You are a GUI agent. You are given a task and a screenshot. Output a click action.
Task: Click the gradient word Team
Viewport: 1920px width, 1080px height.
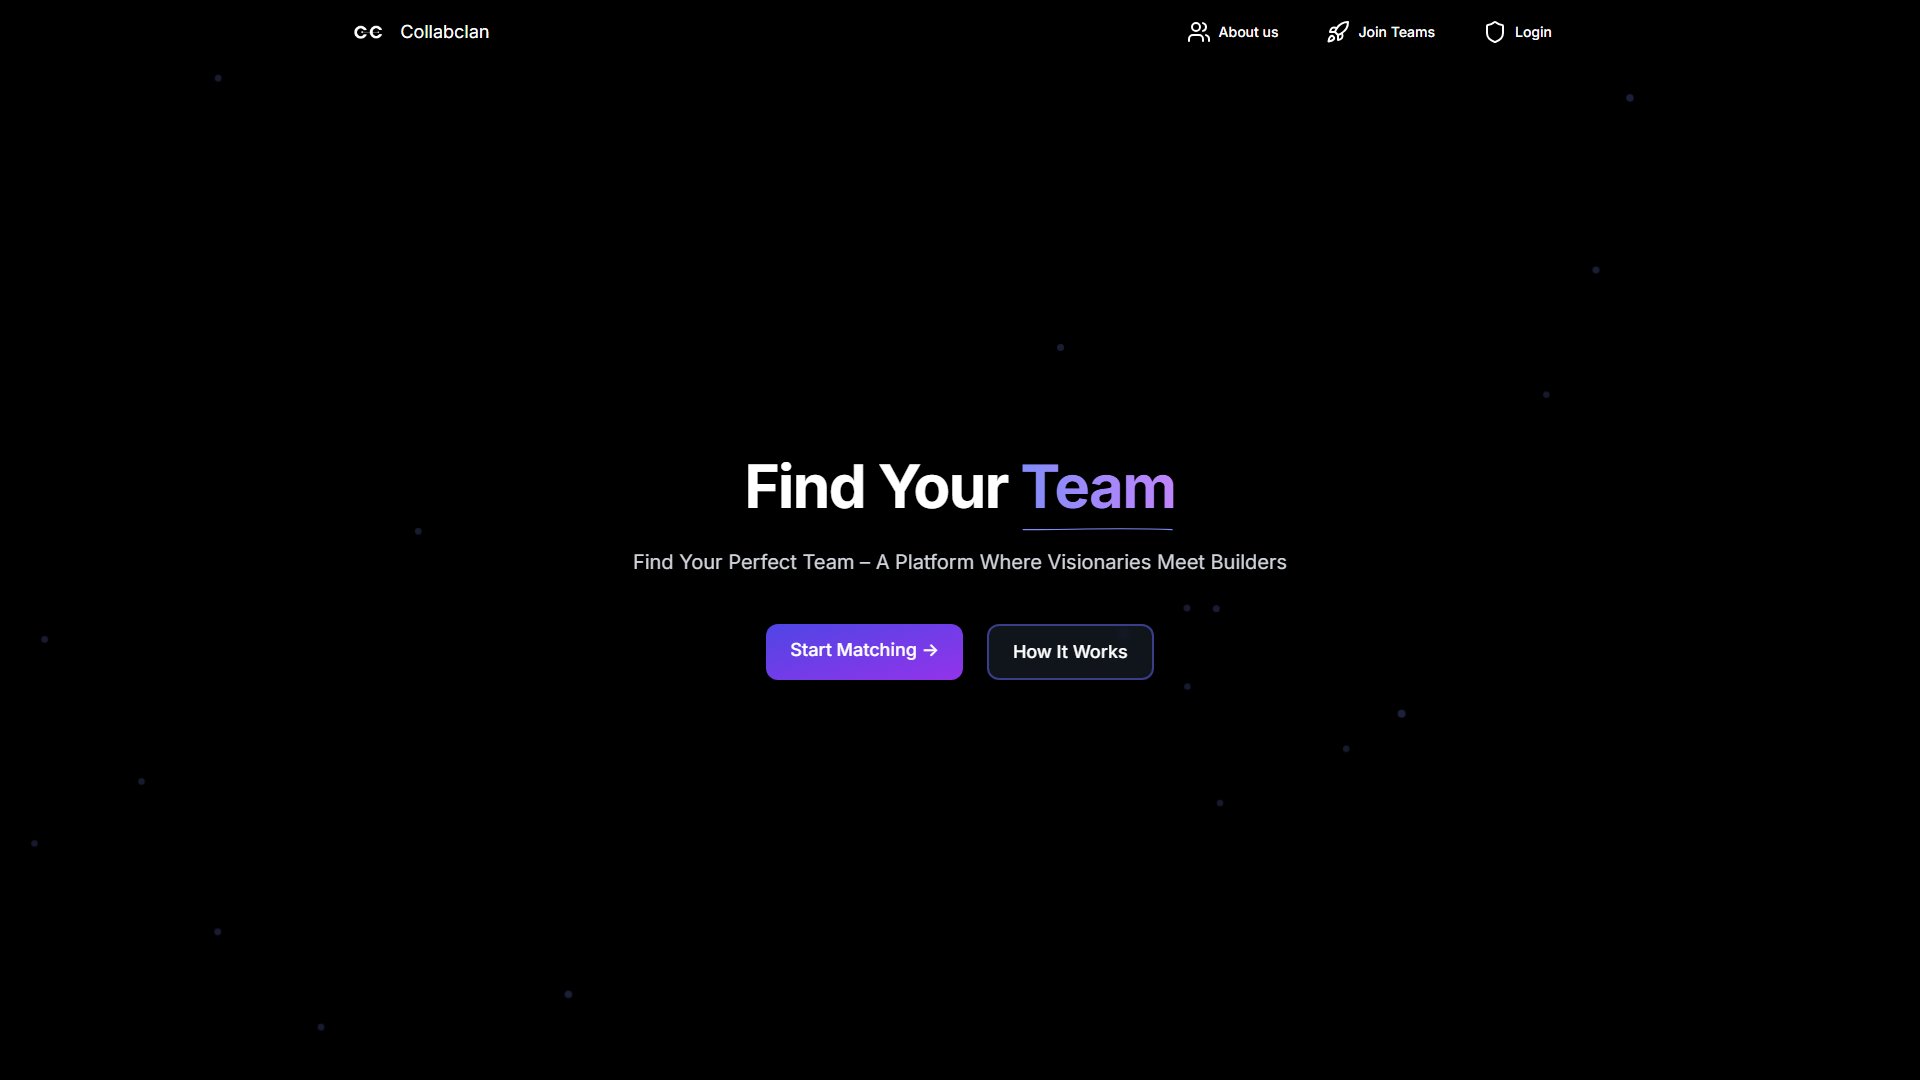tap(1098, 487)
